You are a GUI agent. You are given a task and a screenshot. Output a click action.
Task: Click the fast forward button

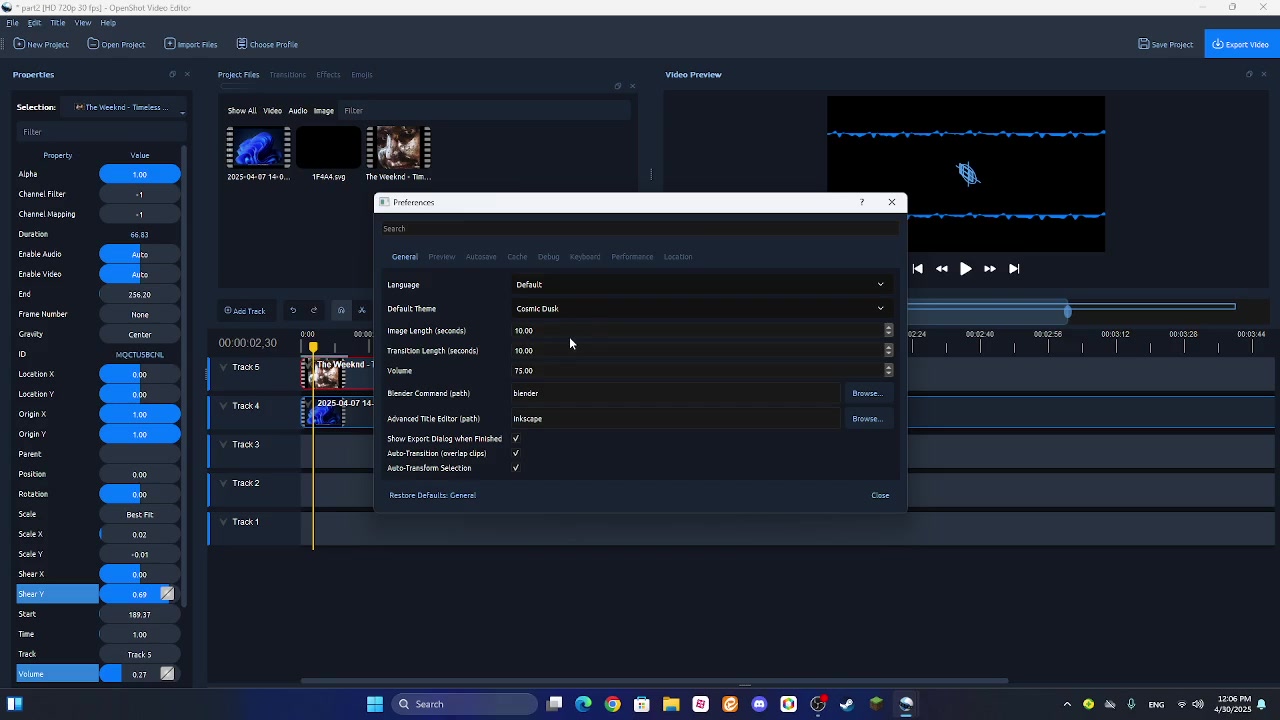pos(990,269)
